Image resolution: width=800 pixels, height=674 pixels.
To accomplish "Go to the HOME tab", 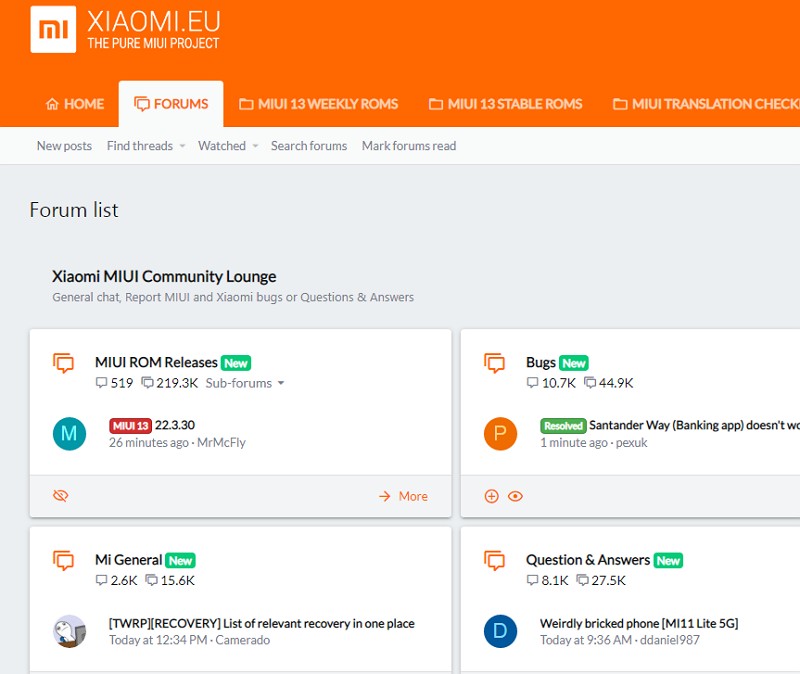I will (74, 104).
